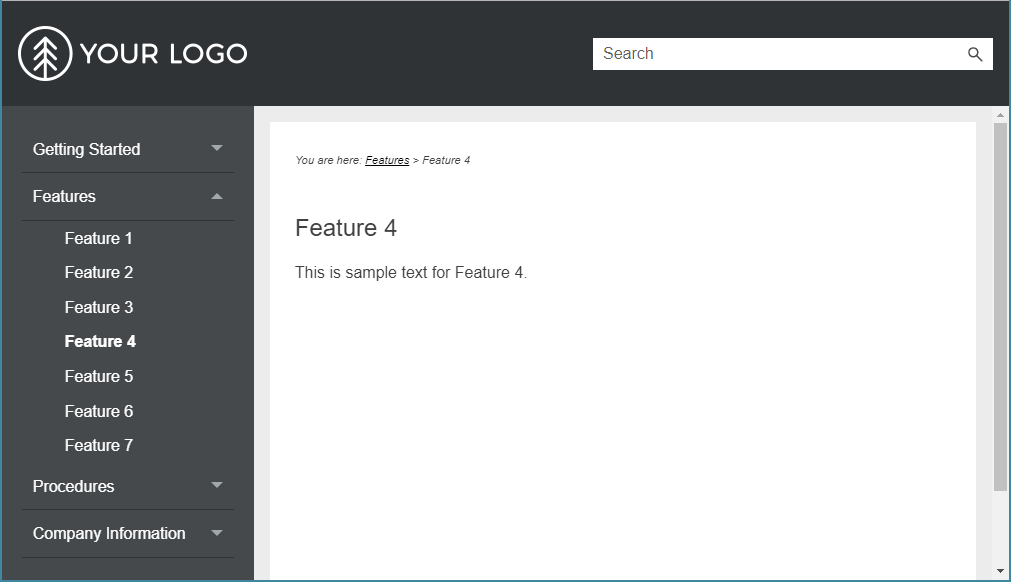Select Feature 1 in the sidebar
The width and height of the screenshot is (1011, 582).
99,238
